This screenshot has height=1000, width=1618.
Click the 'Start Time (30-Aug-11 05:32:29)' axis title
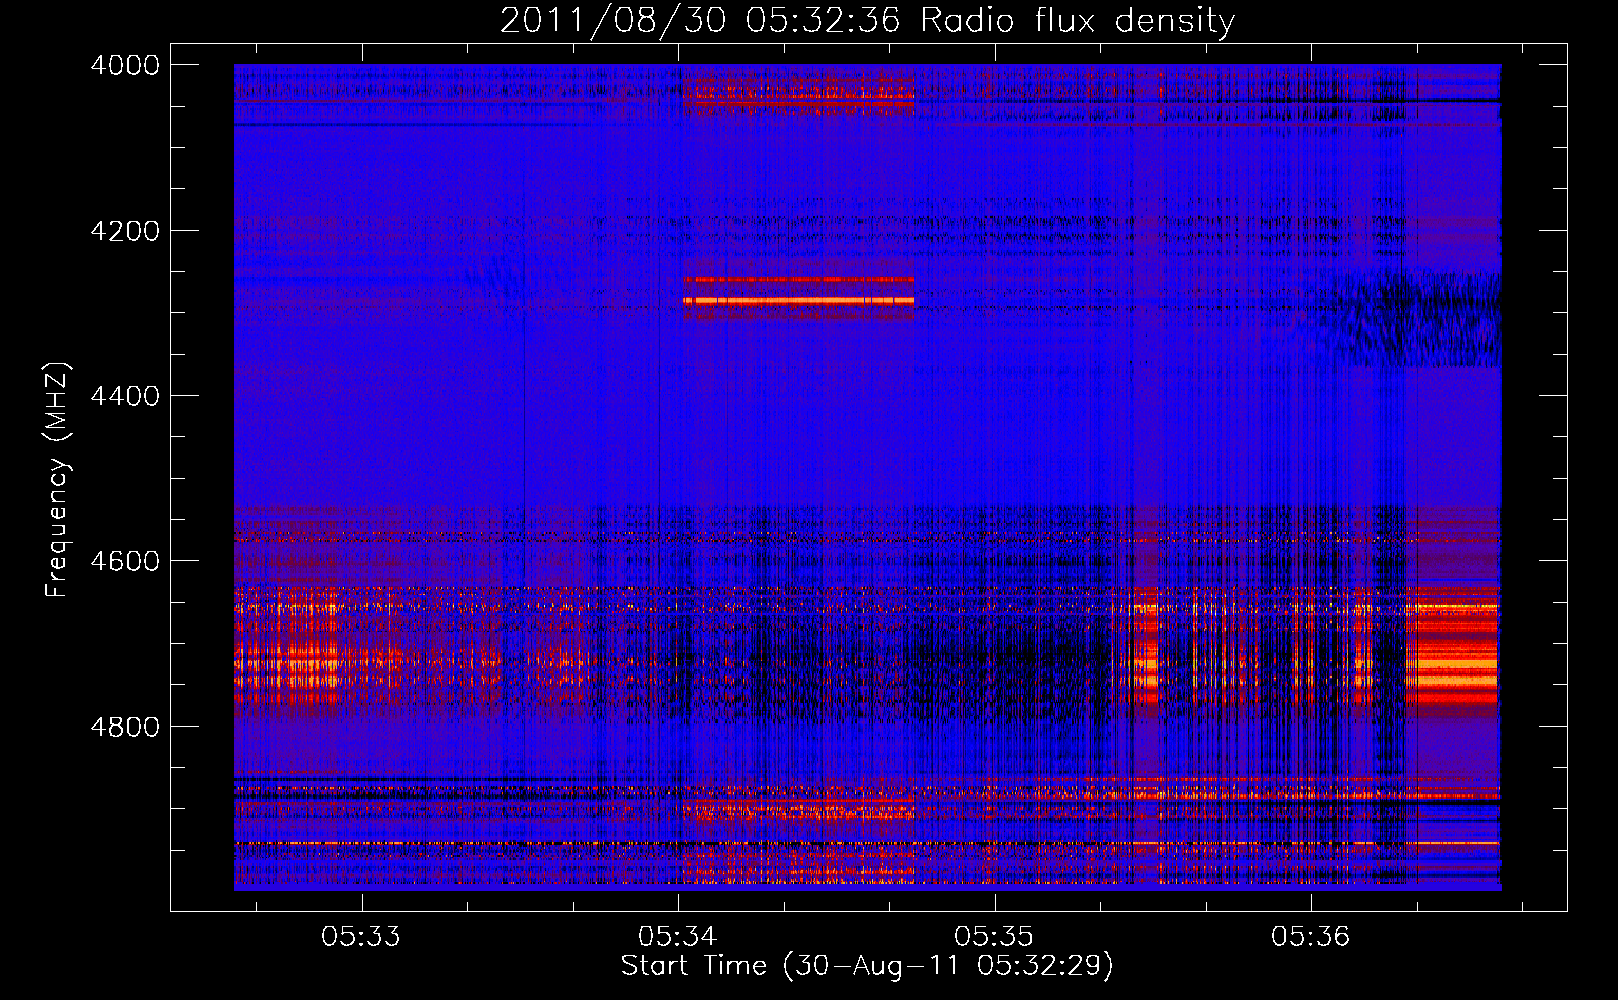coord(867,966)
